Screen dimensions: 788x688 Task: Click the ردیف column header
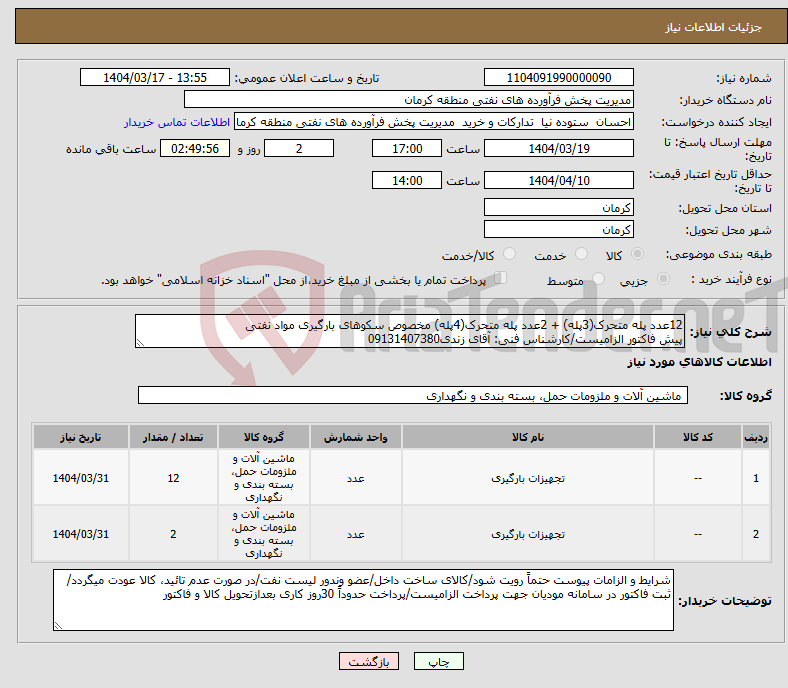coord(756,437)
